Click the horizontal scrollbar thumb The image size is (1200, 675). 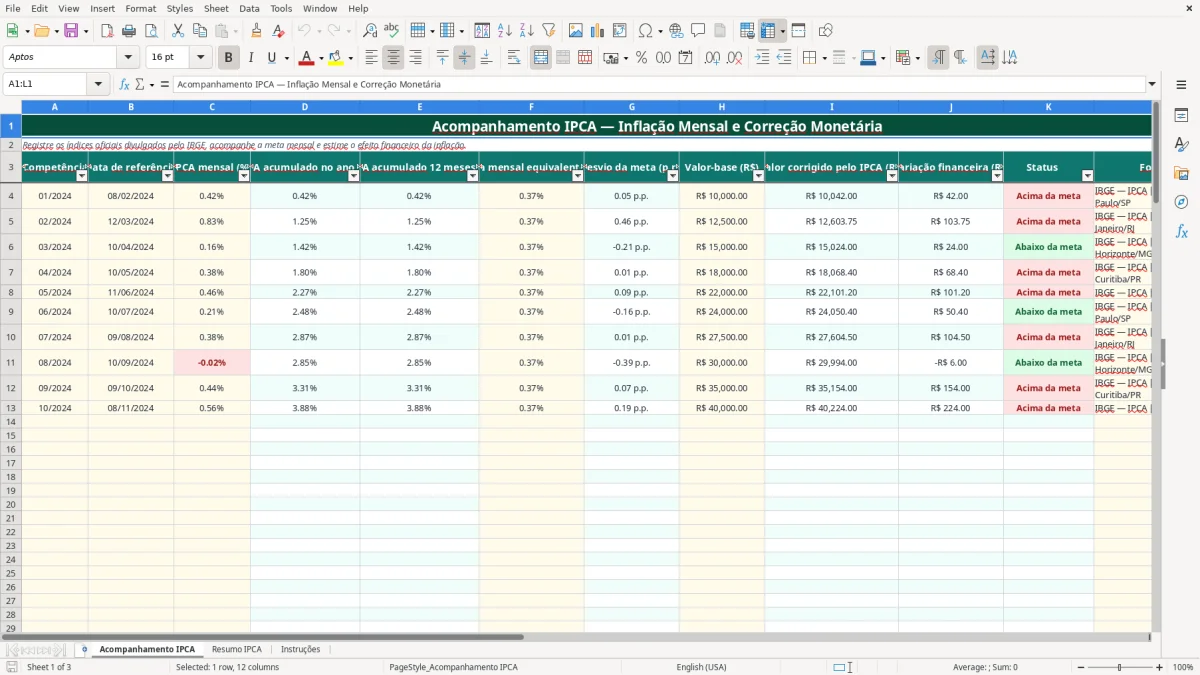pos(262,636)
